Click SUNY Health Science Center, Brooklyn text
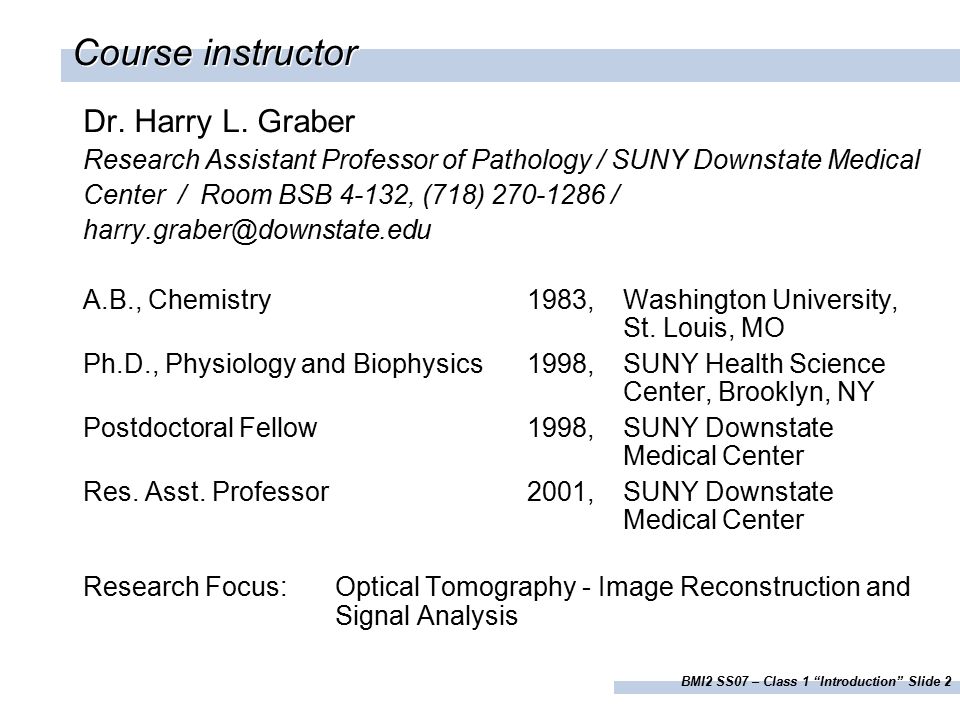This screenshot has width=960, height=720. (754, 378)
